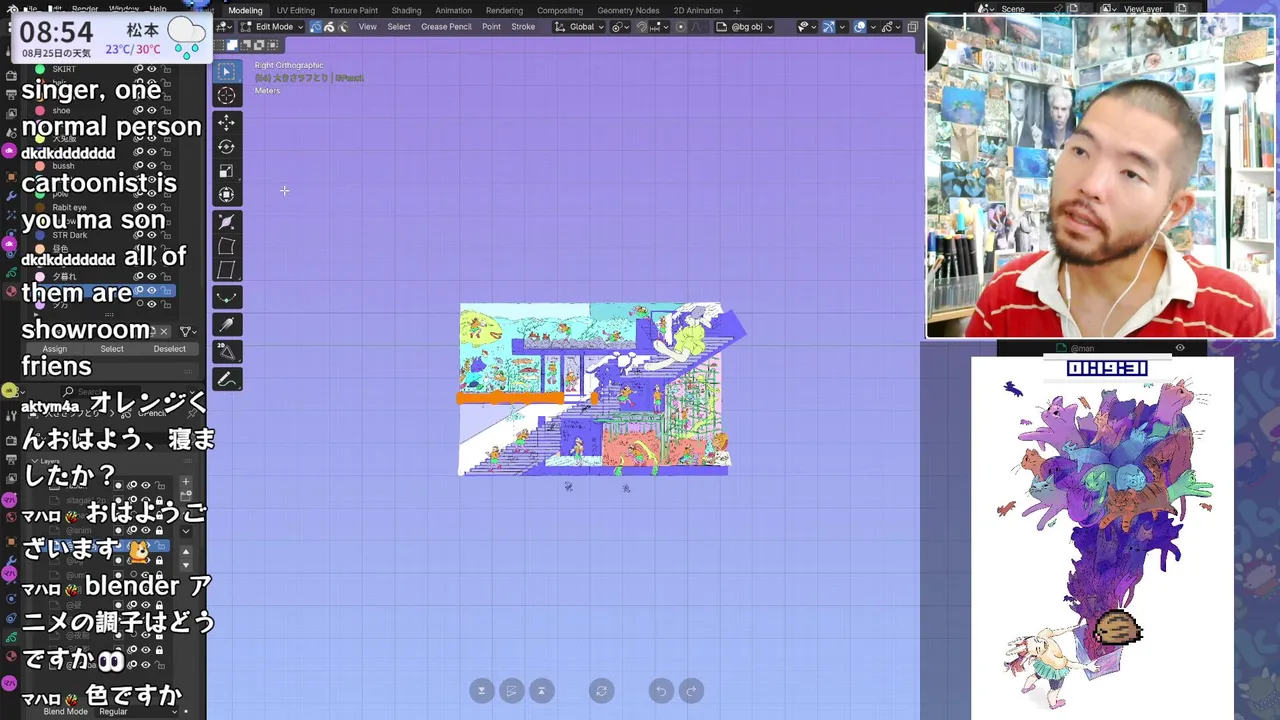Click the Deselect material button

pyautogui.click(x=170, y=349)
